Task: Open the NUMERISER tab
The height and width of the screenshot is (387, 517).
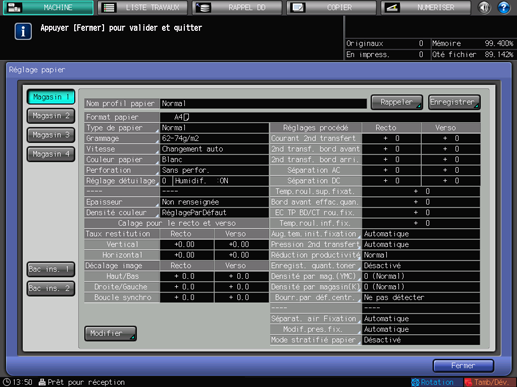Action: [x=426, y=7]
